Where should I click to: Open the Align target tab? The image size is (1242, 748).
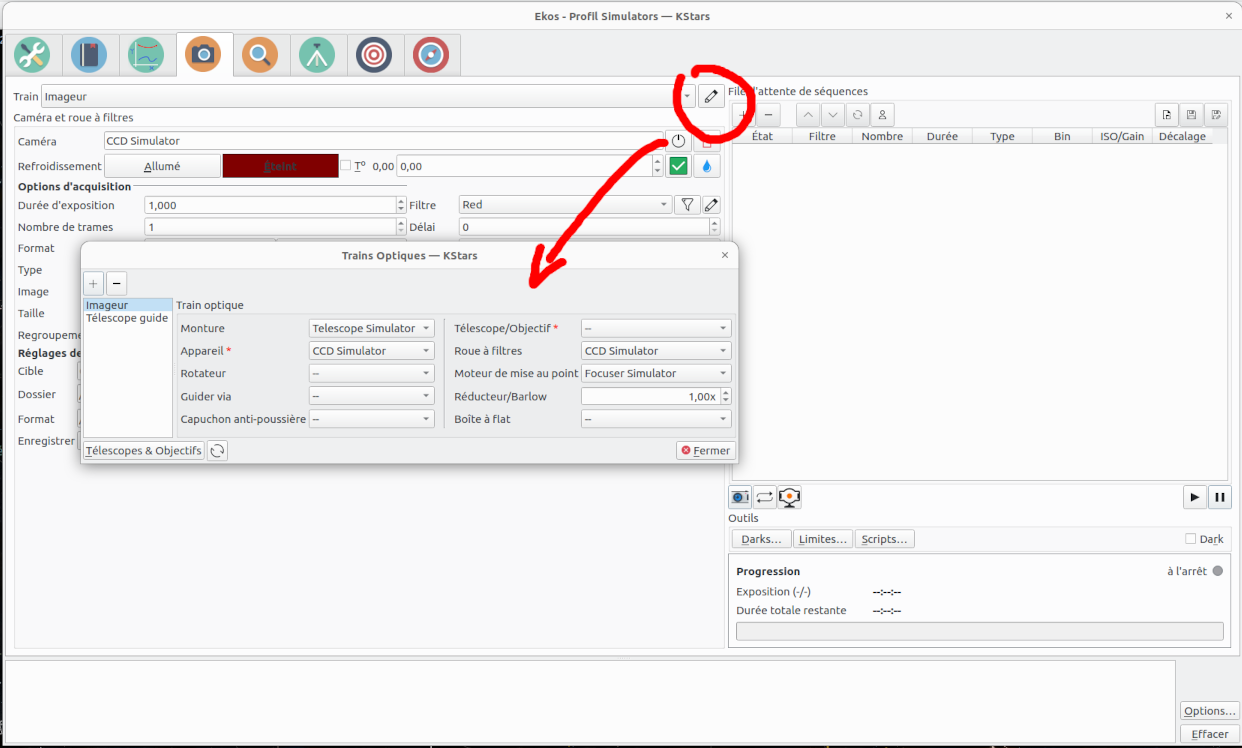(x=375, y=55)
